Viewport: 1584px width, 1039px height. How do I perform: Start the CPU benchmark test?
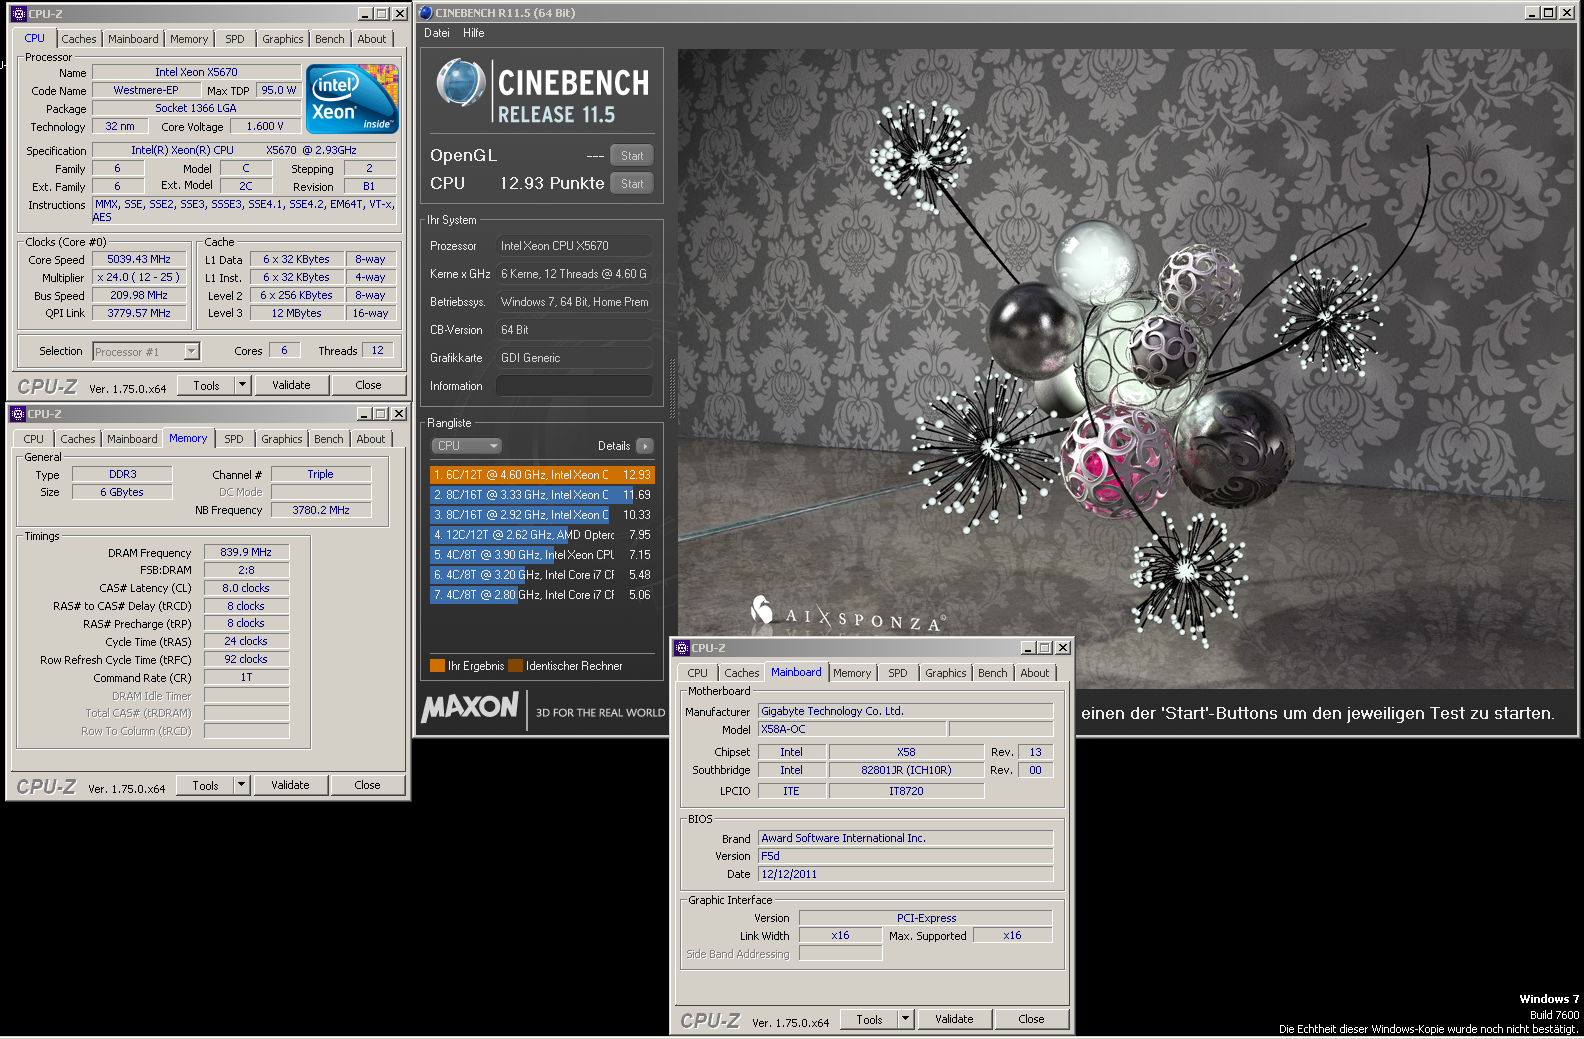(632, 184)
